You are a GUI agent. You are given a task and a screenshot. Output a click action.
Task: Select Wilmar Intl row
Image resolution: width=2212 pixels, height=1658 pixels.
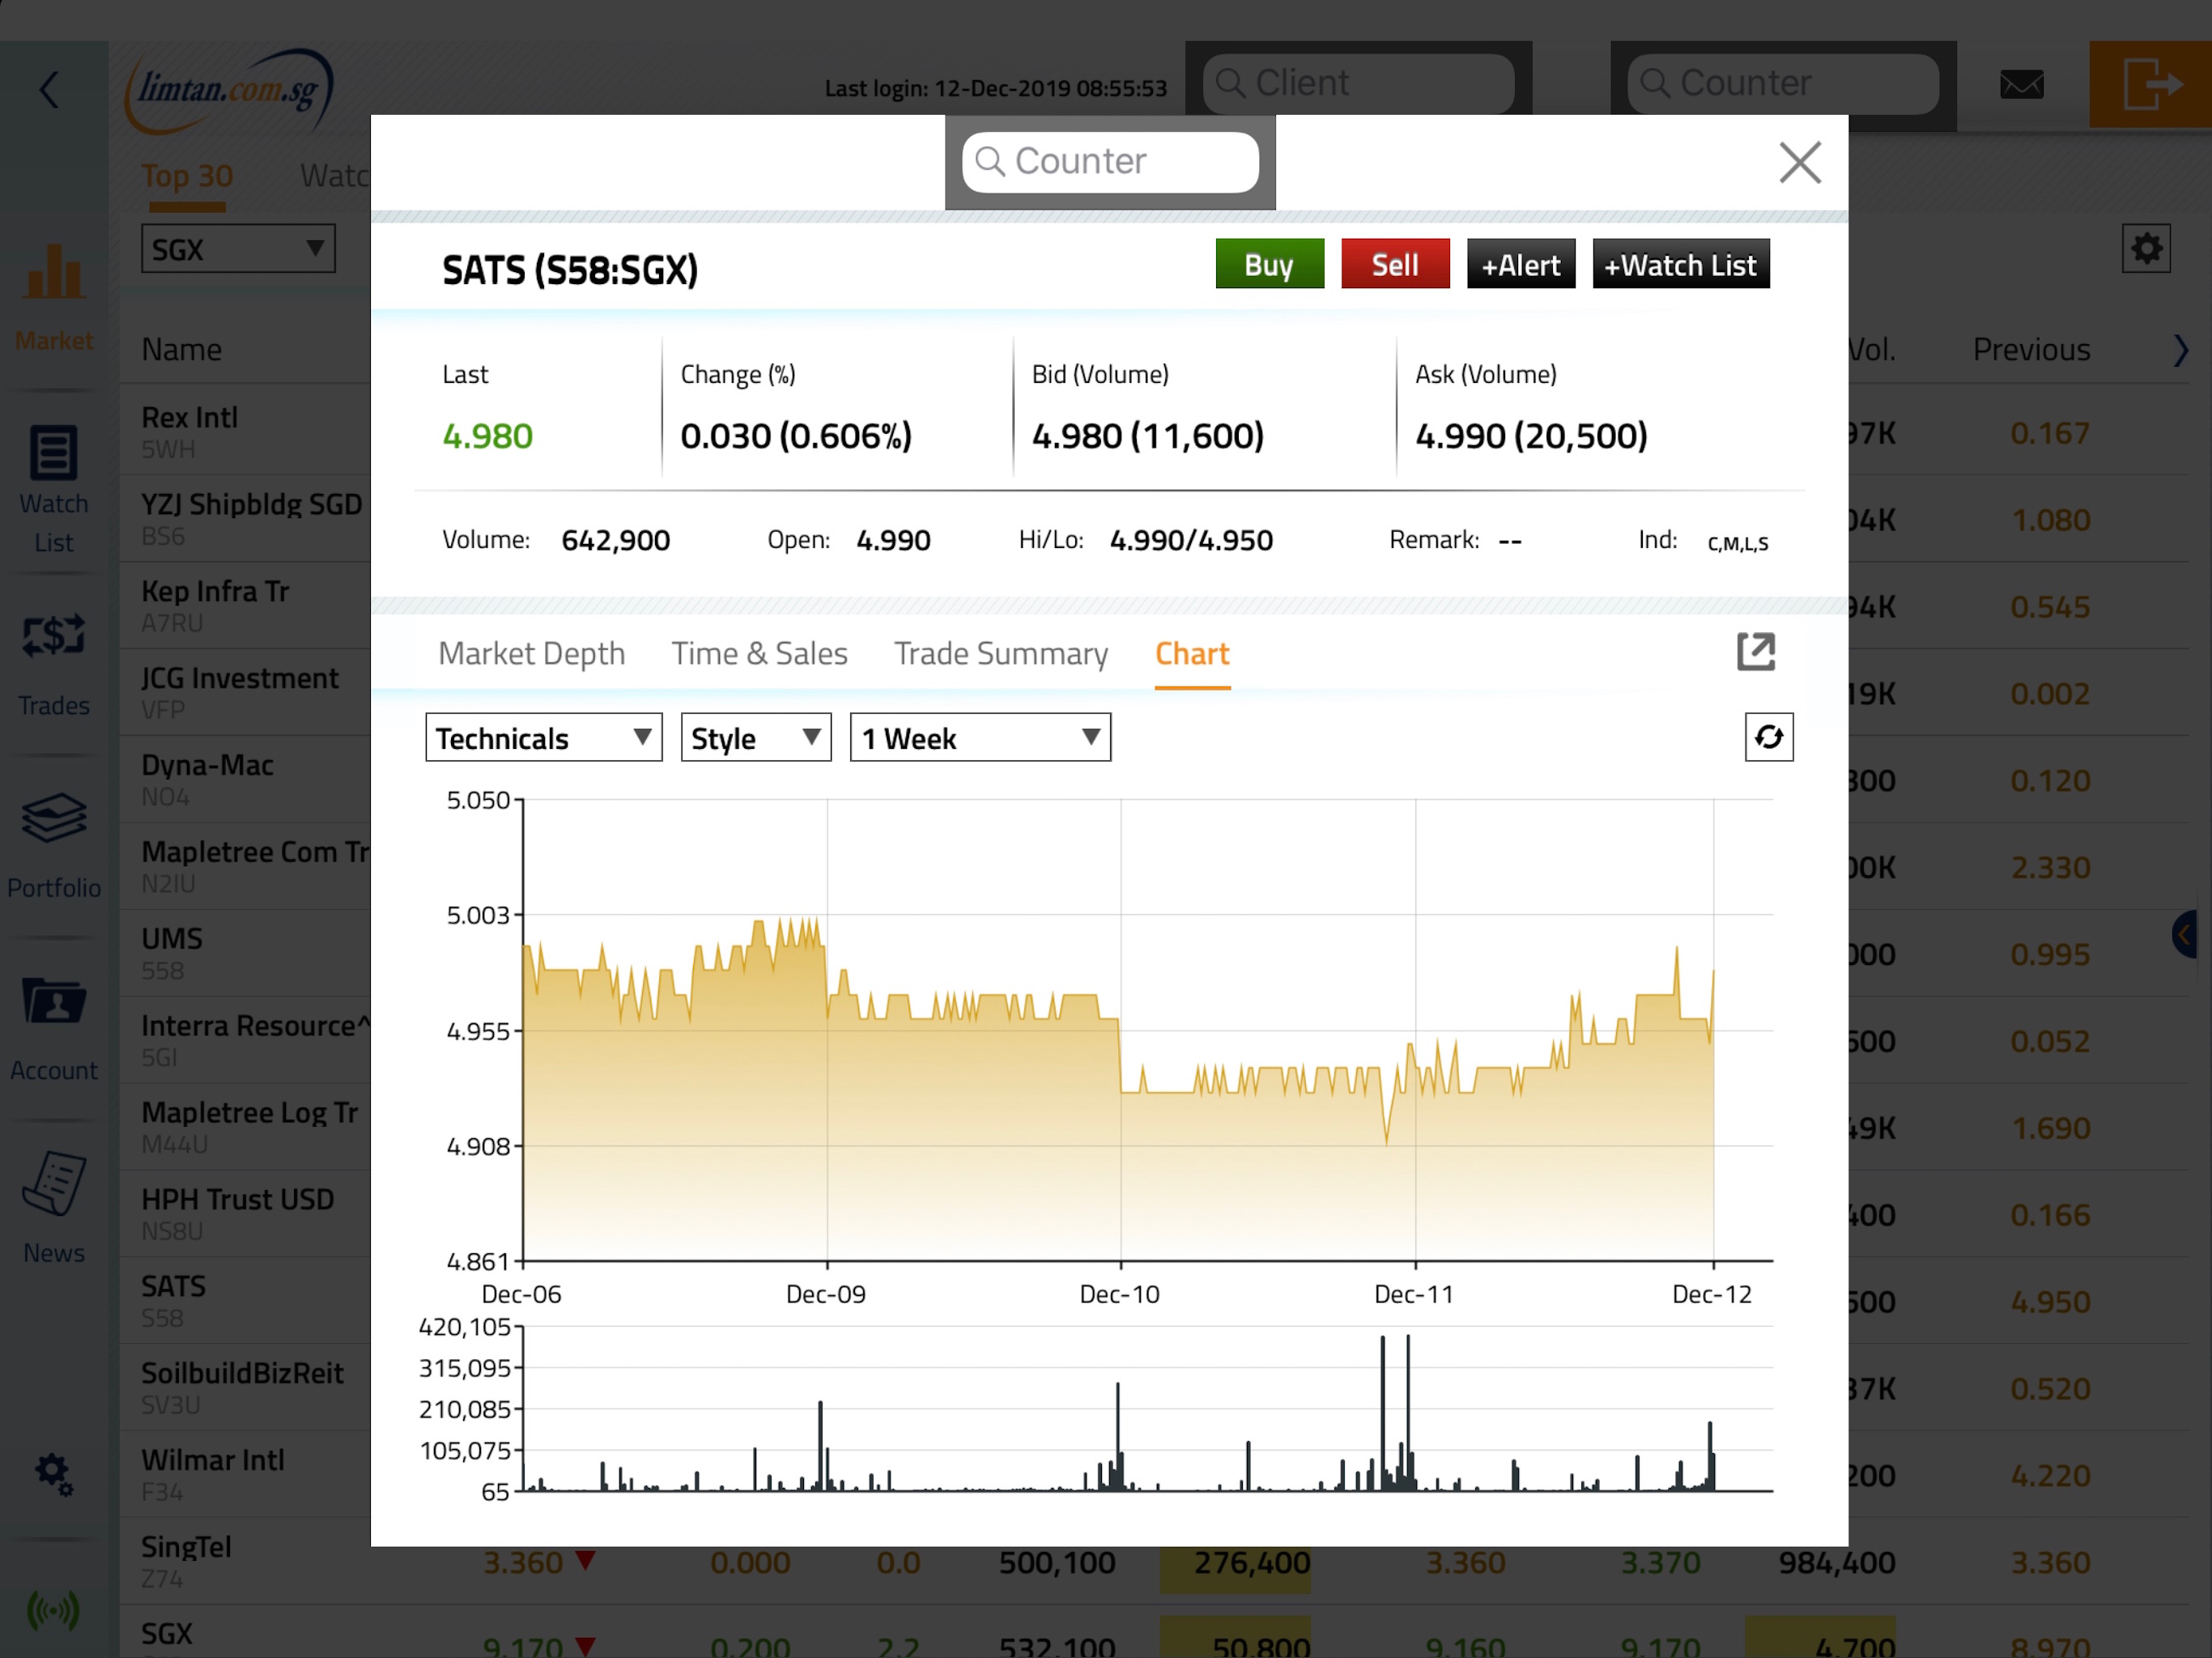245,1475
